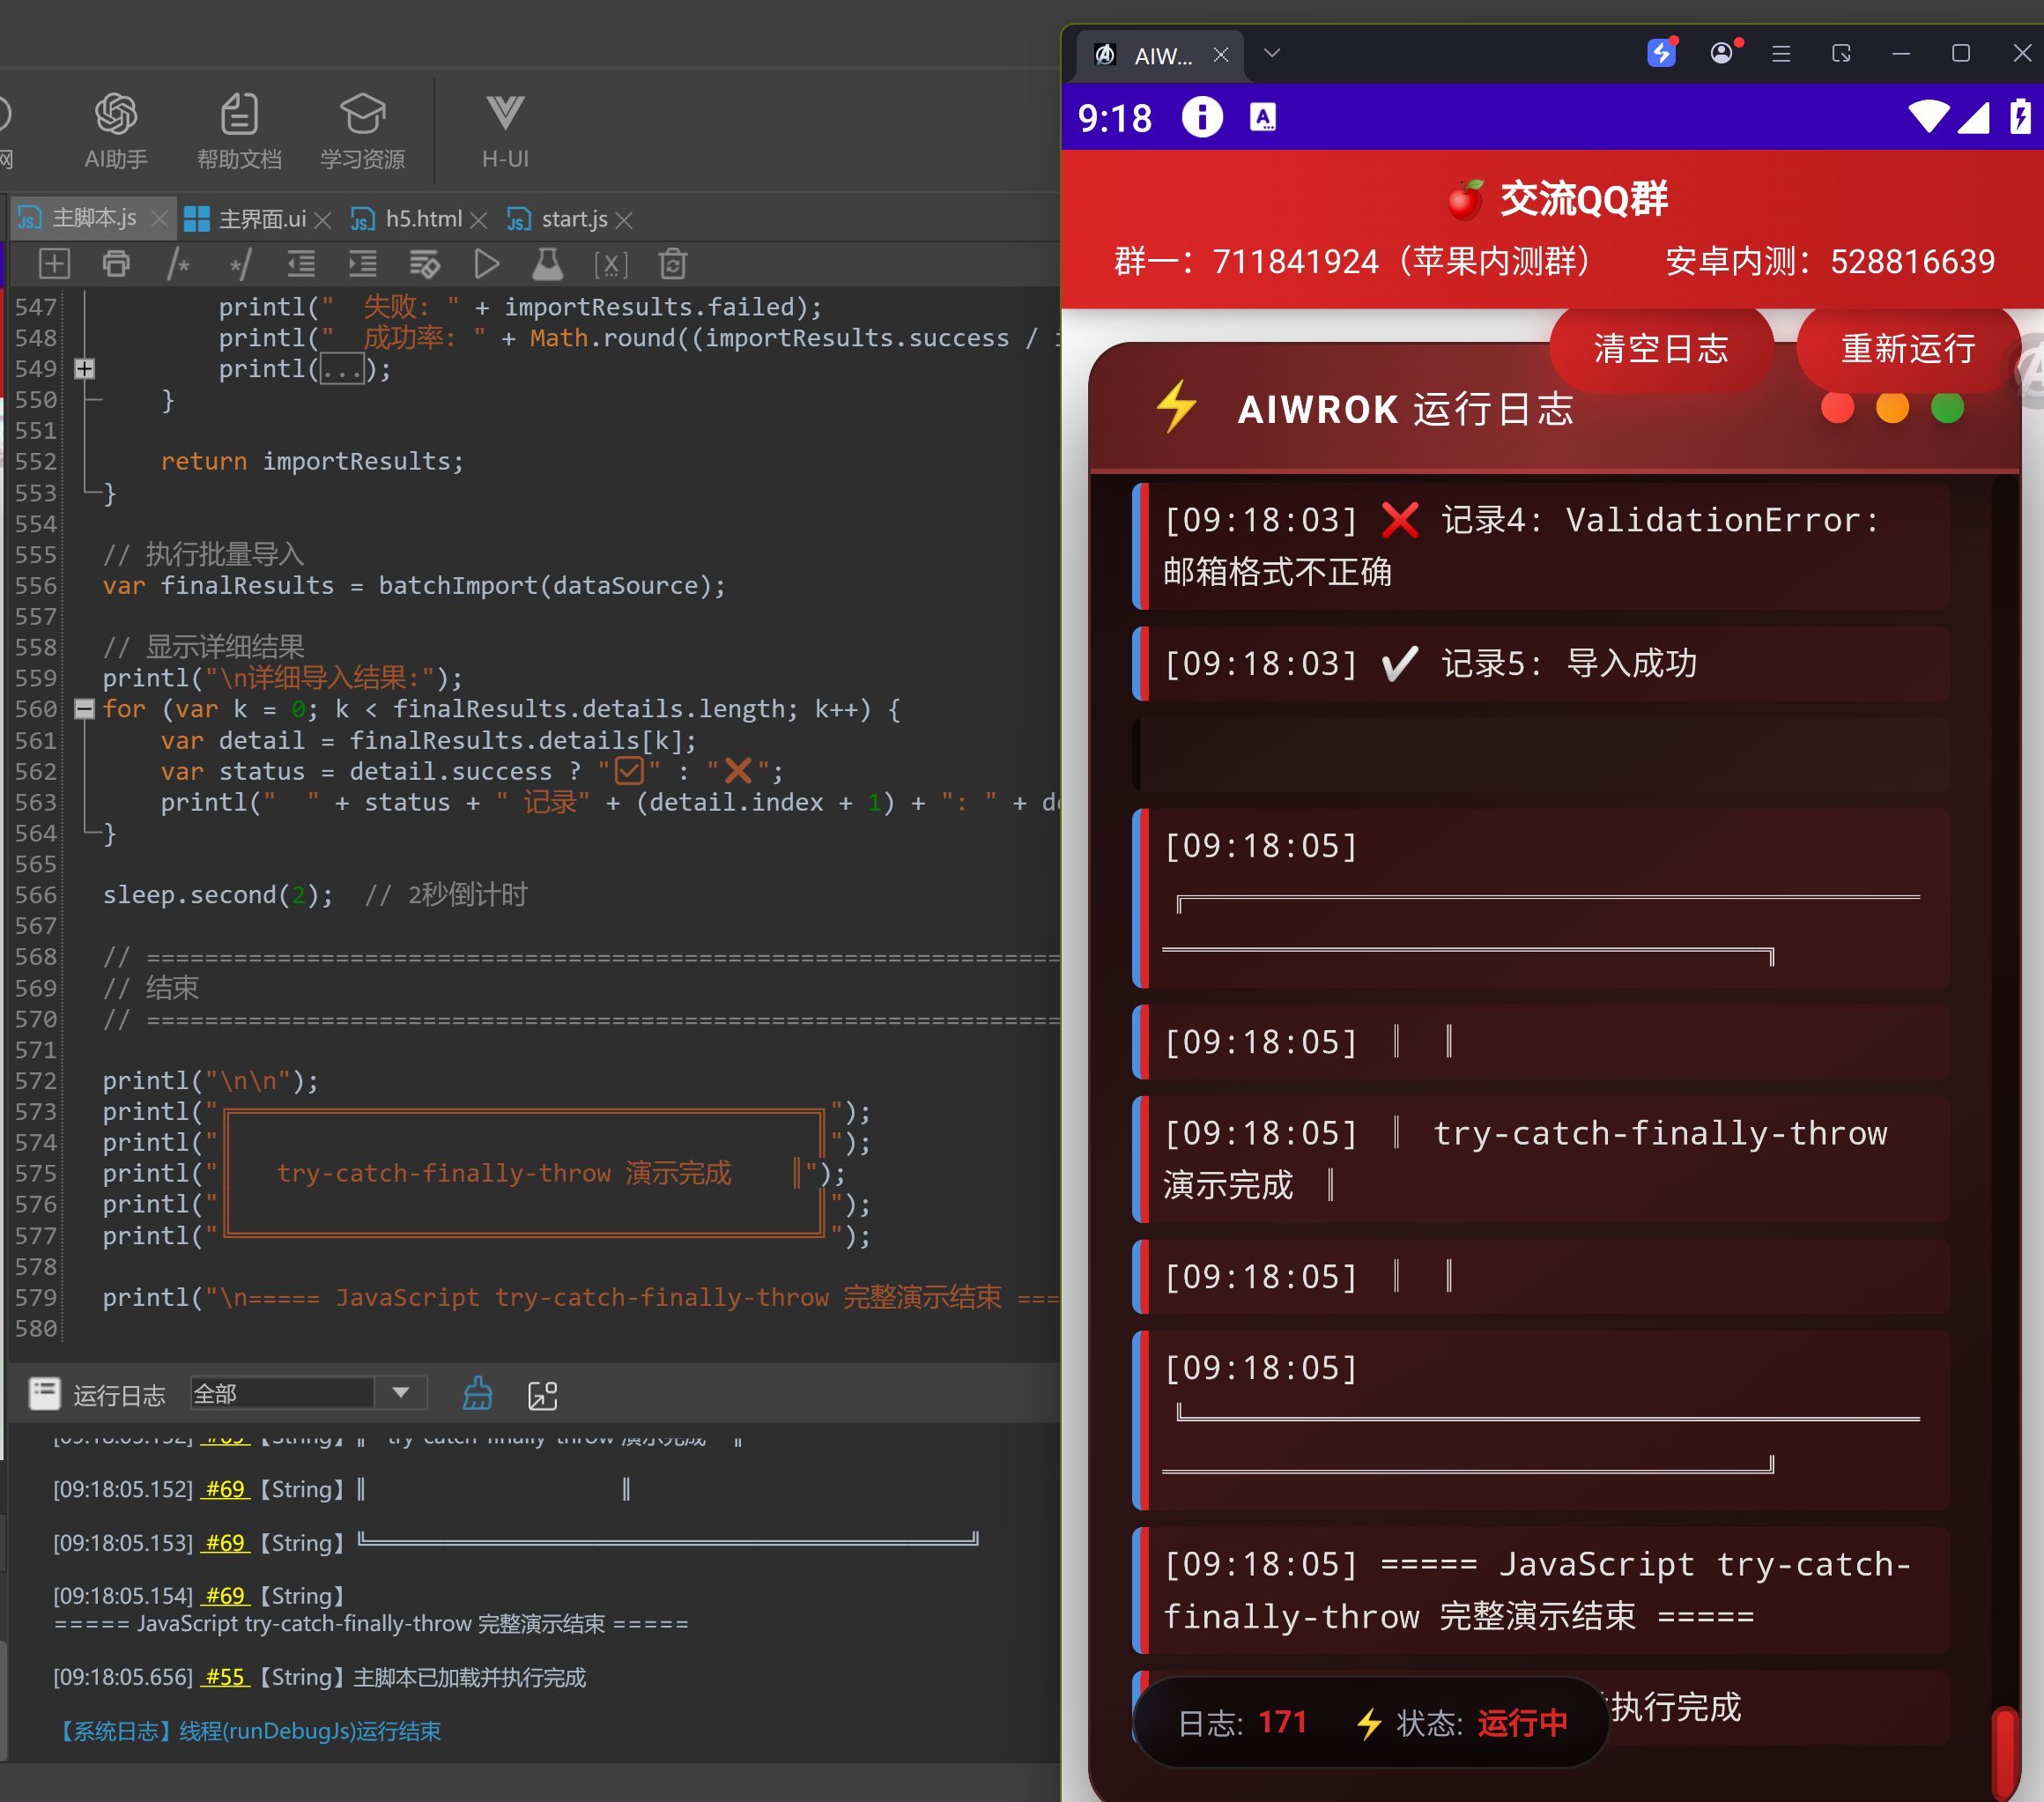This screenshot has width=2044, height=1802.
Task: Click the add-new plus box icon in editor toolbar
Action: tap(54, 264)
